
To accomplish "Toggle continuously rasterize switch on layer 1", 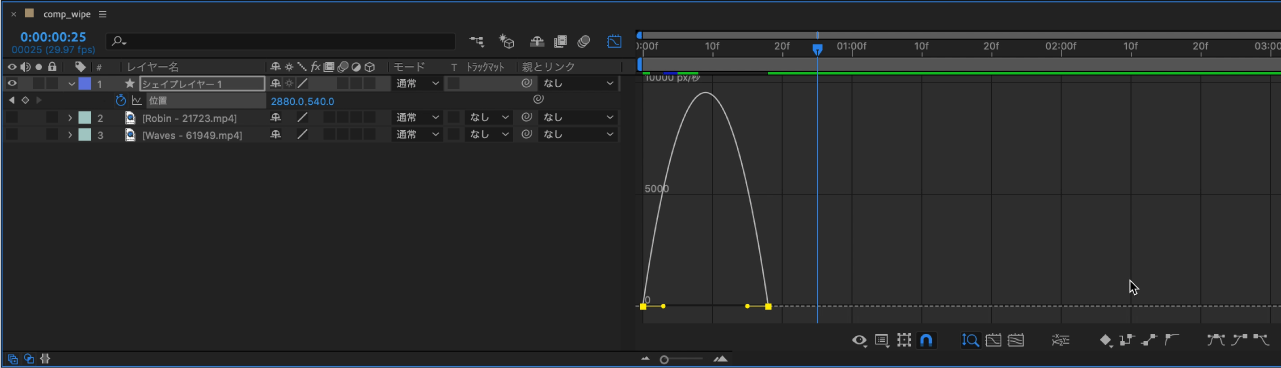I will [x=289, y=84].
